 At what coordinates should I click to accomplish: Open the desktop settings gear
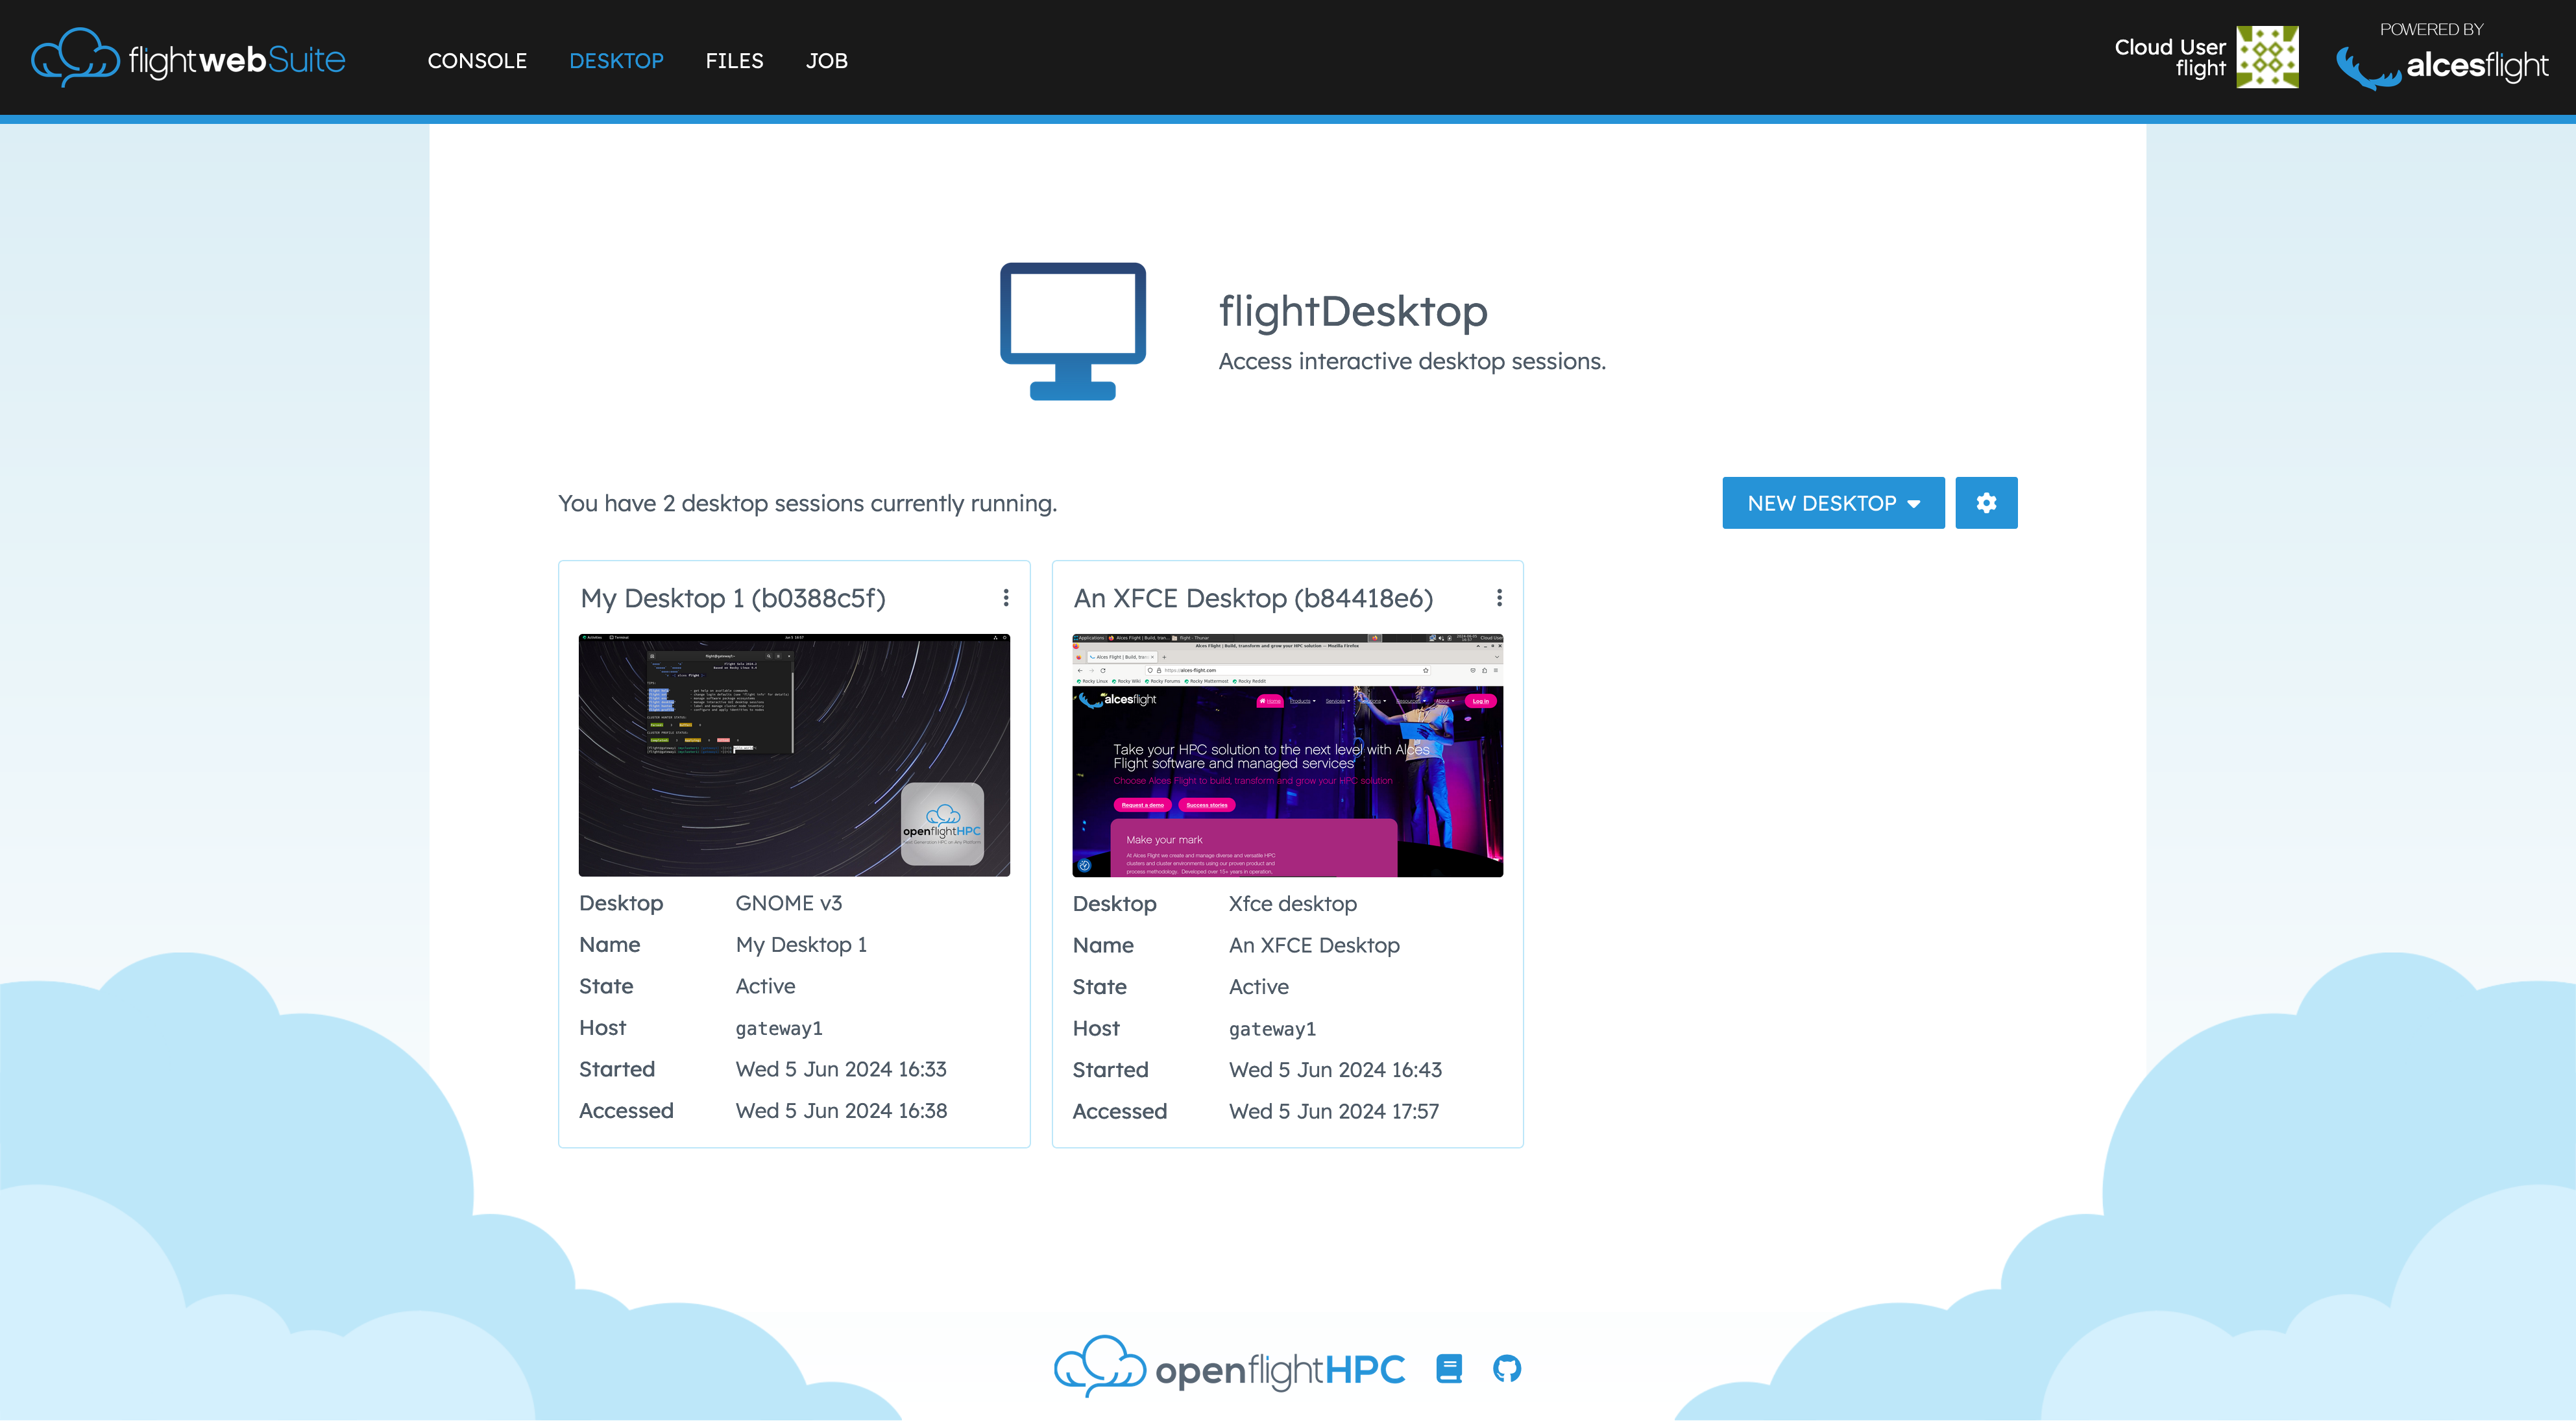click(1986, 503)
